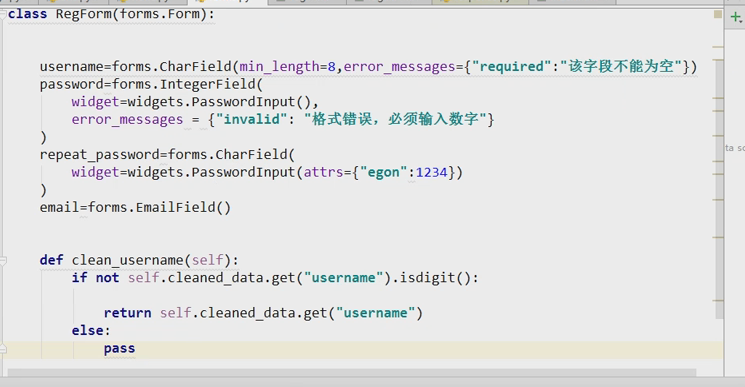Click the "egon" string key
The image size is (745, 387).
pos(383,172)
